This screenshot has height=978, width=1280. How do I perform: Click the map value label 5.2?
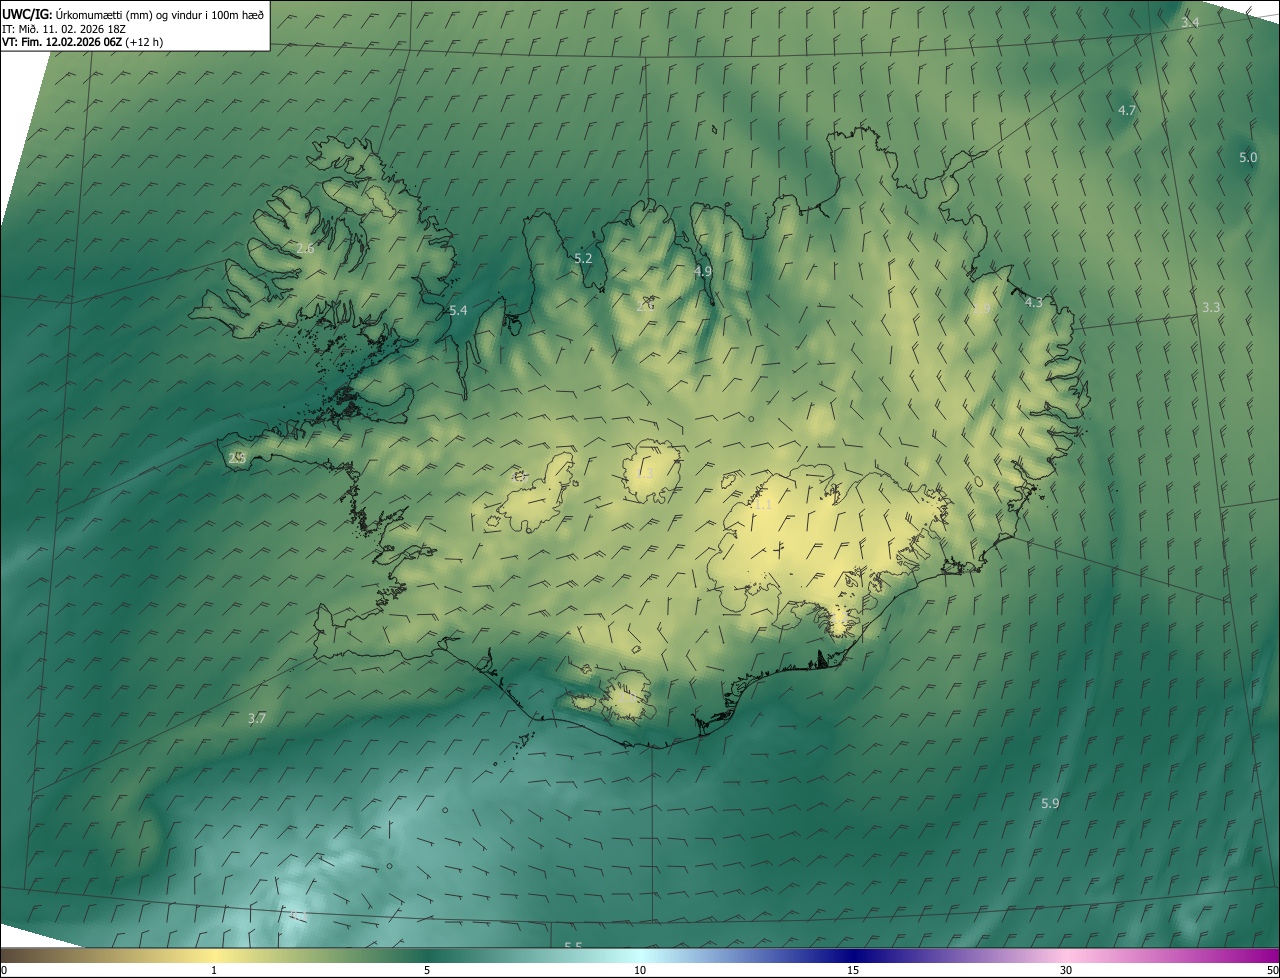point(583,258)
